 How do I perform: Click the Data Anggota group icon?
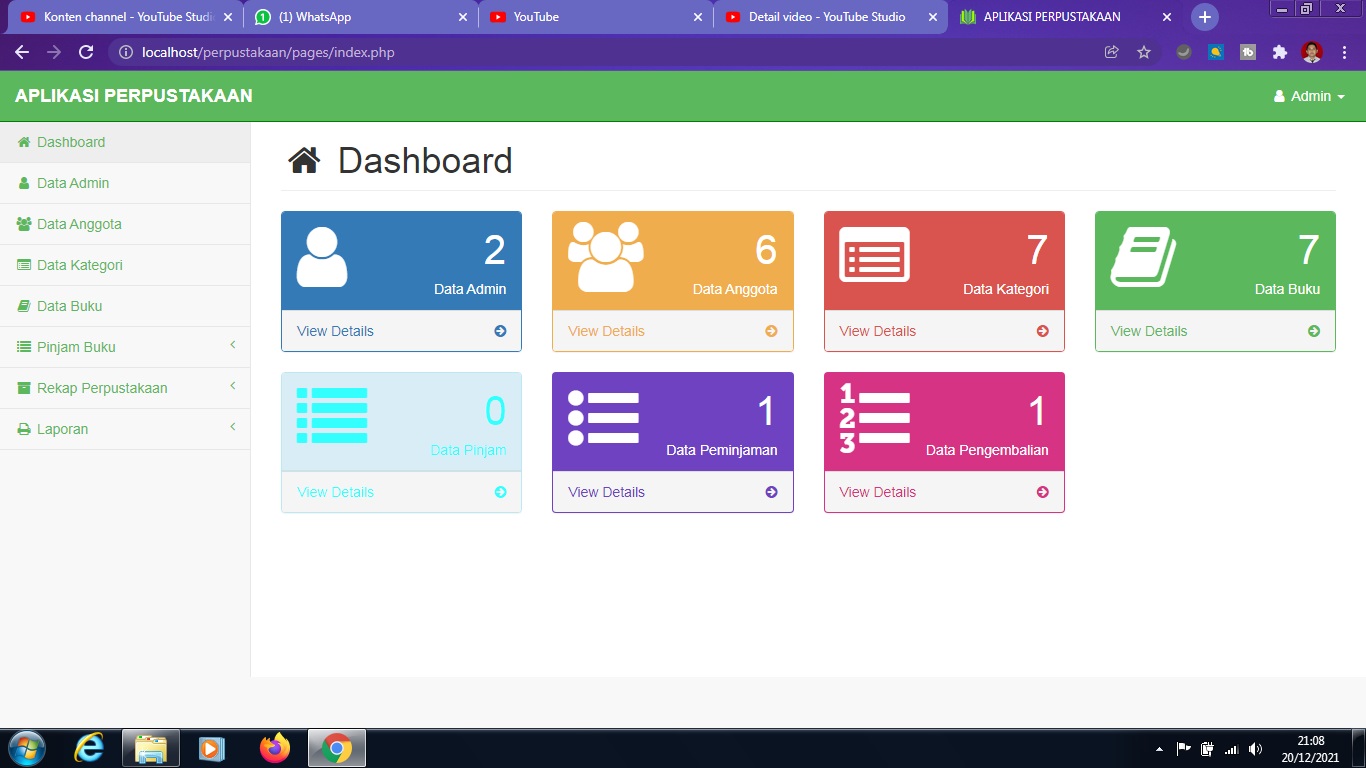[605, 257]
